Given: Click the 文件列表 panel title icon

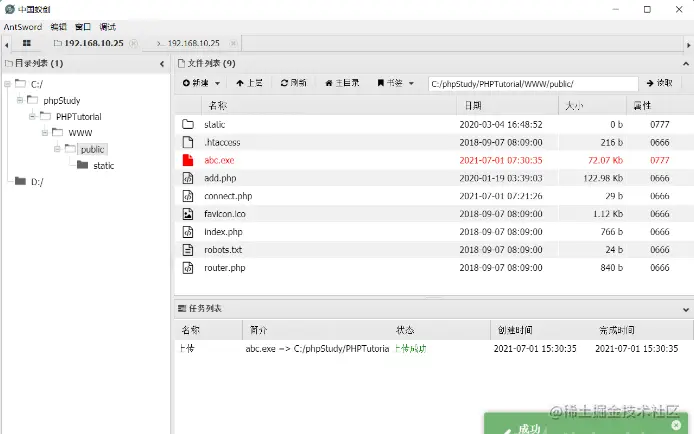Looking at the screenshot, I should click(181, 64).
